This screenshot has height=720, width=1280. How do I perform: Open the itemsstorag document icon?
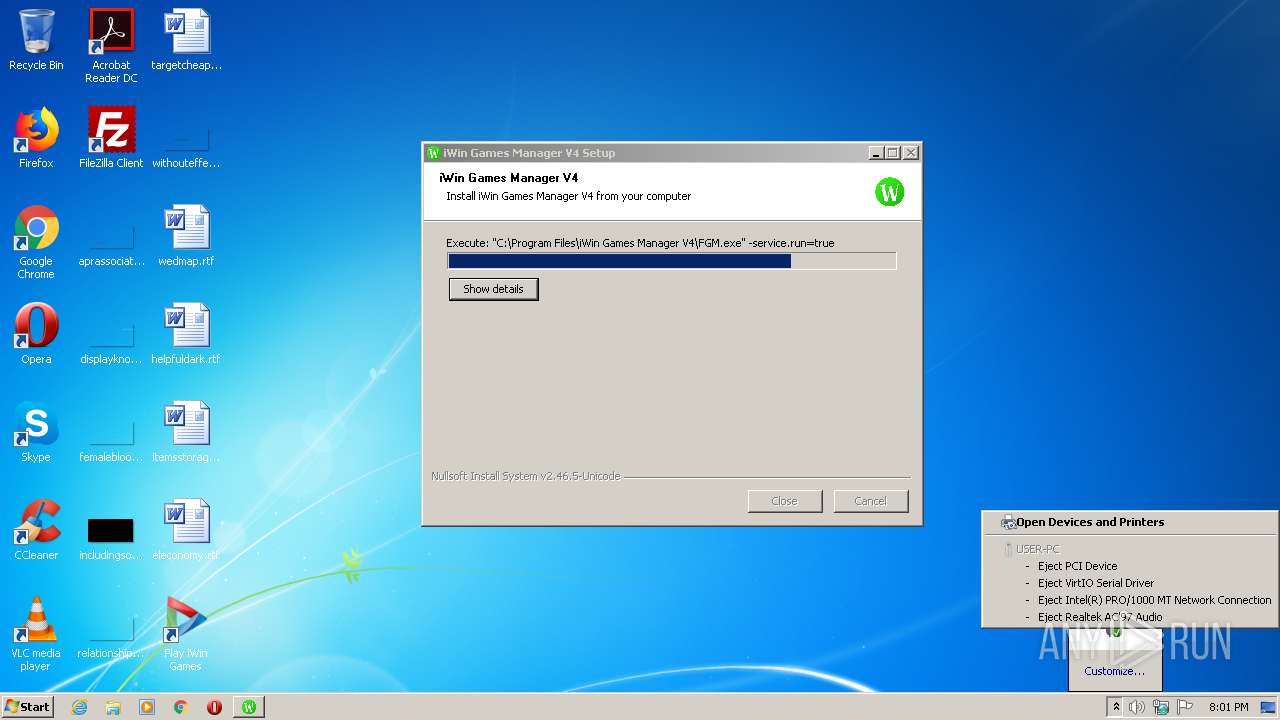(x=186, y=432)
